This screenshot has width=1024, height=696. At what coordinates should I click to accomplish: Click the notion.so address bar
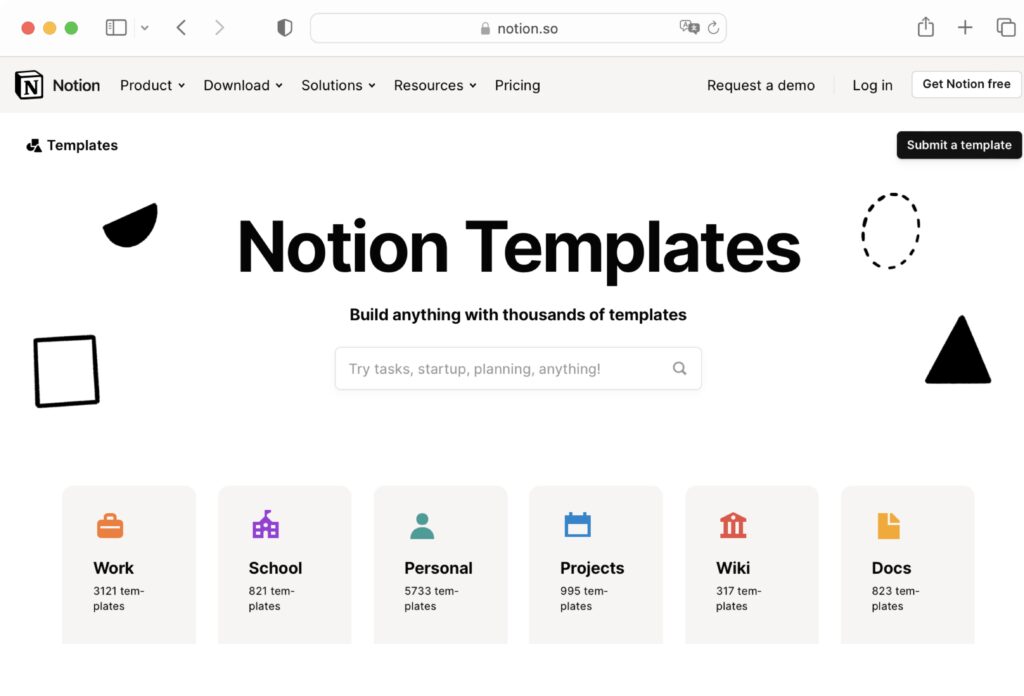click(518, 28)
